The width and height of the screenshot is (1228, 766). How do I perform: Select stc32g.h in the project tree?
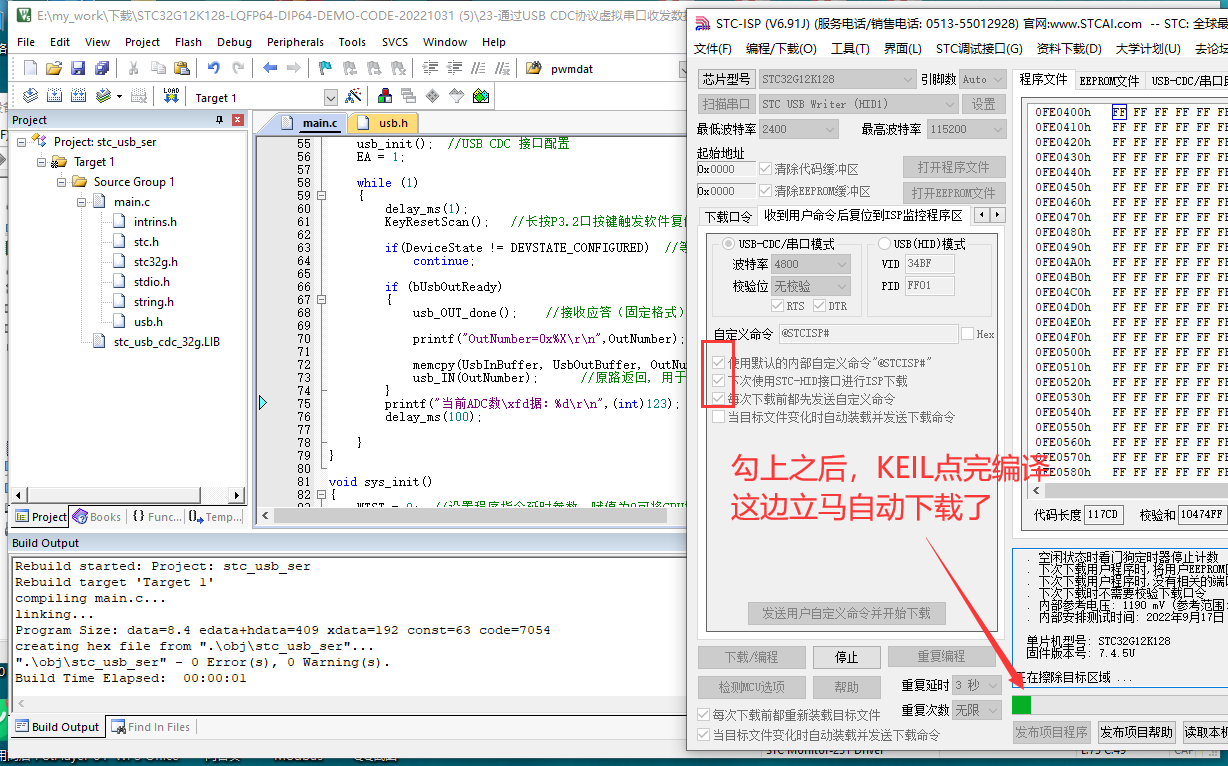click(155, 262)
